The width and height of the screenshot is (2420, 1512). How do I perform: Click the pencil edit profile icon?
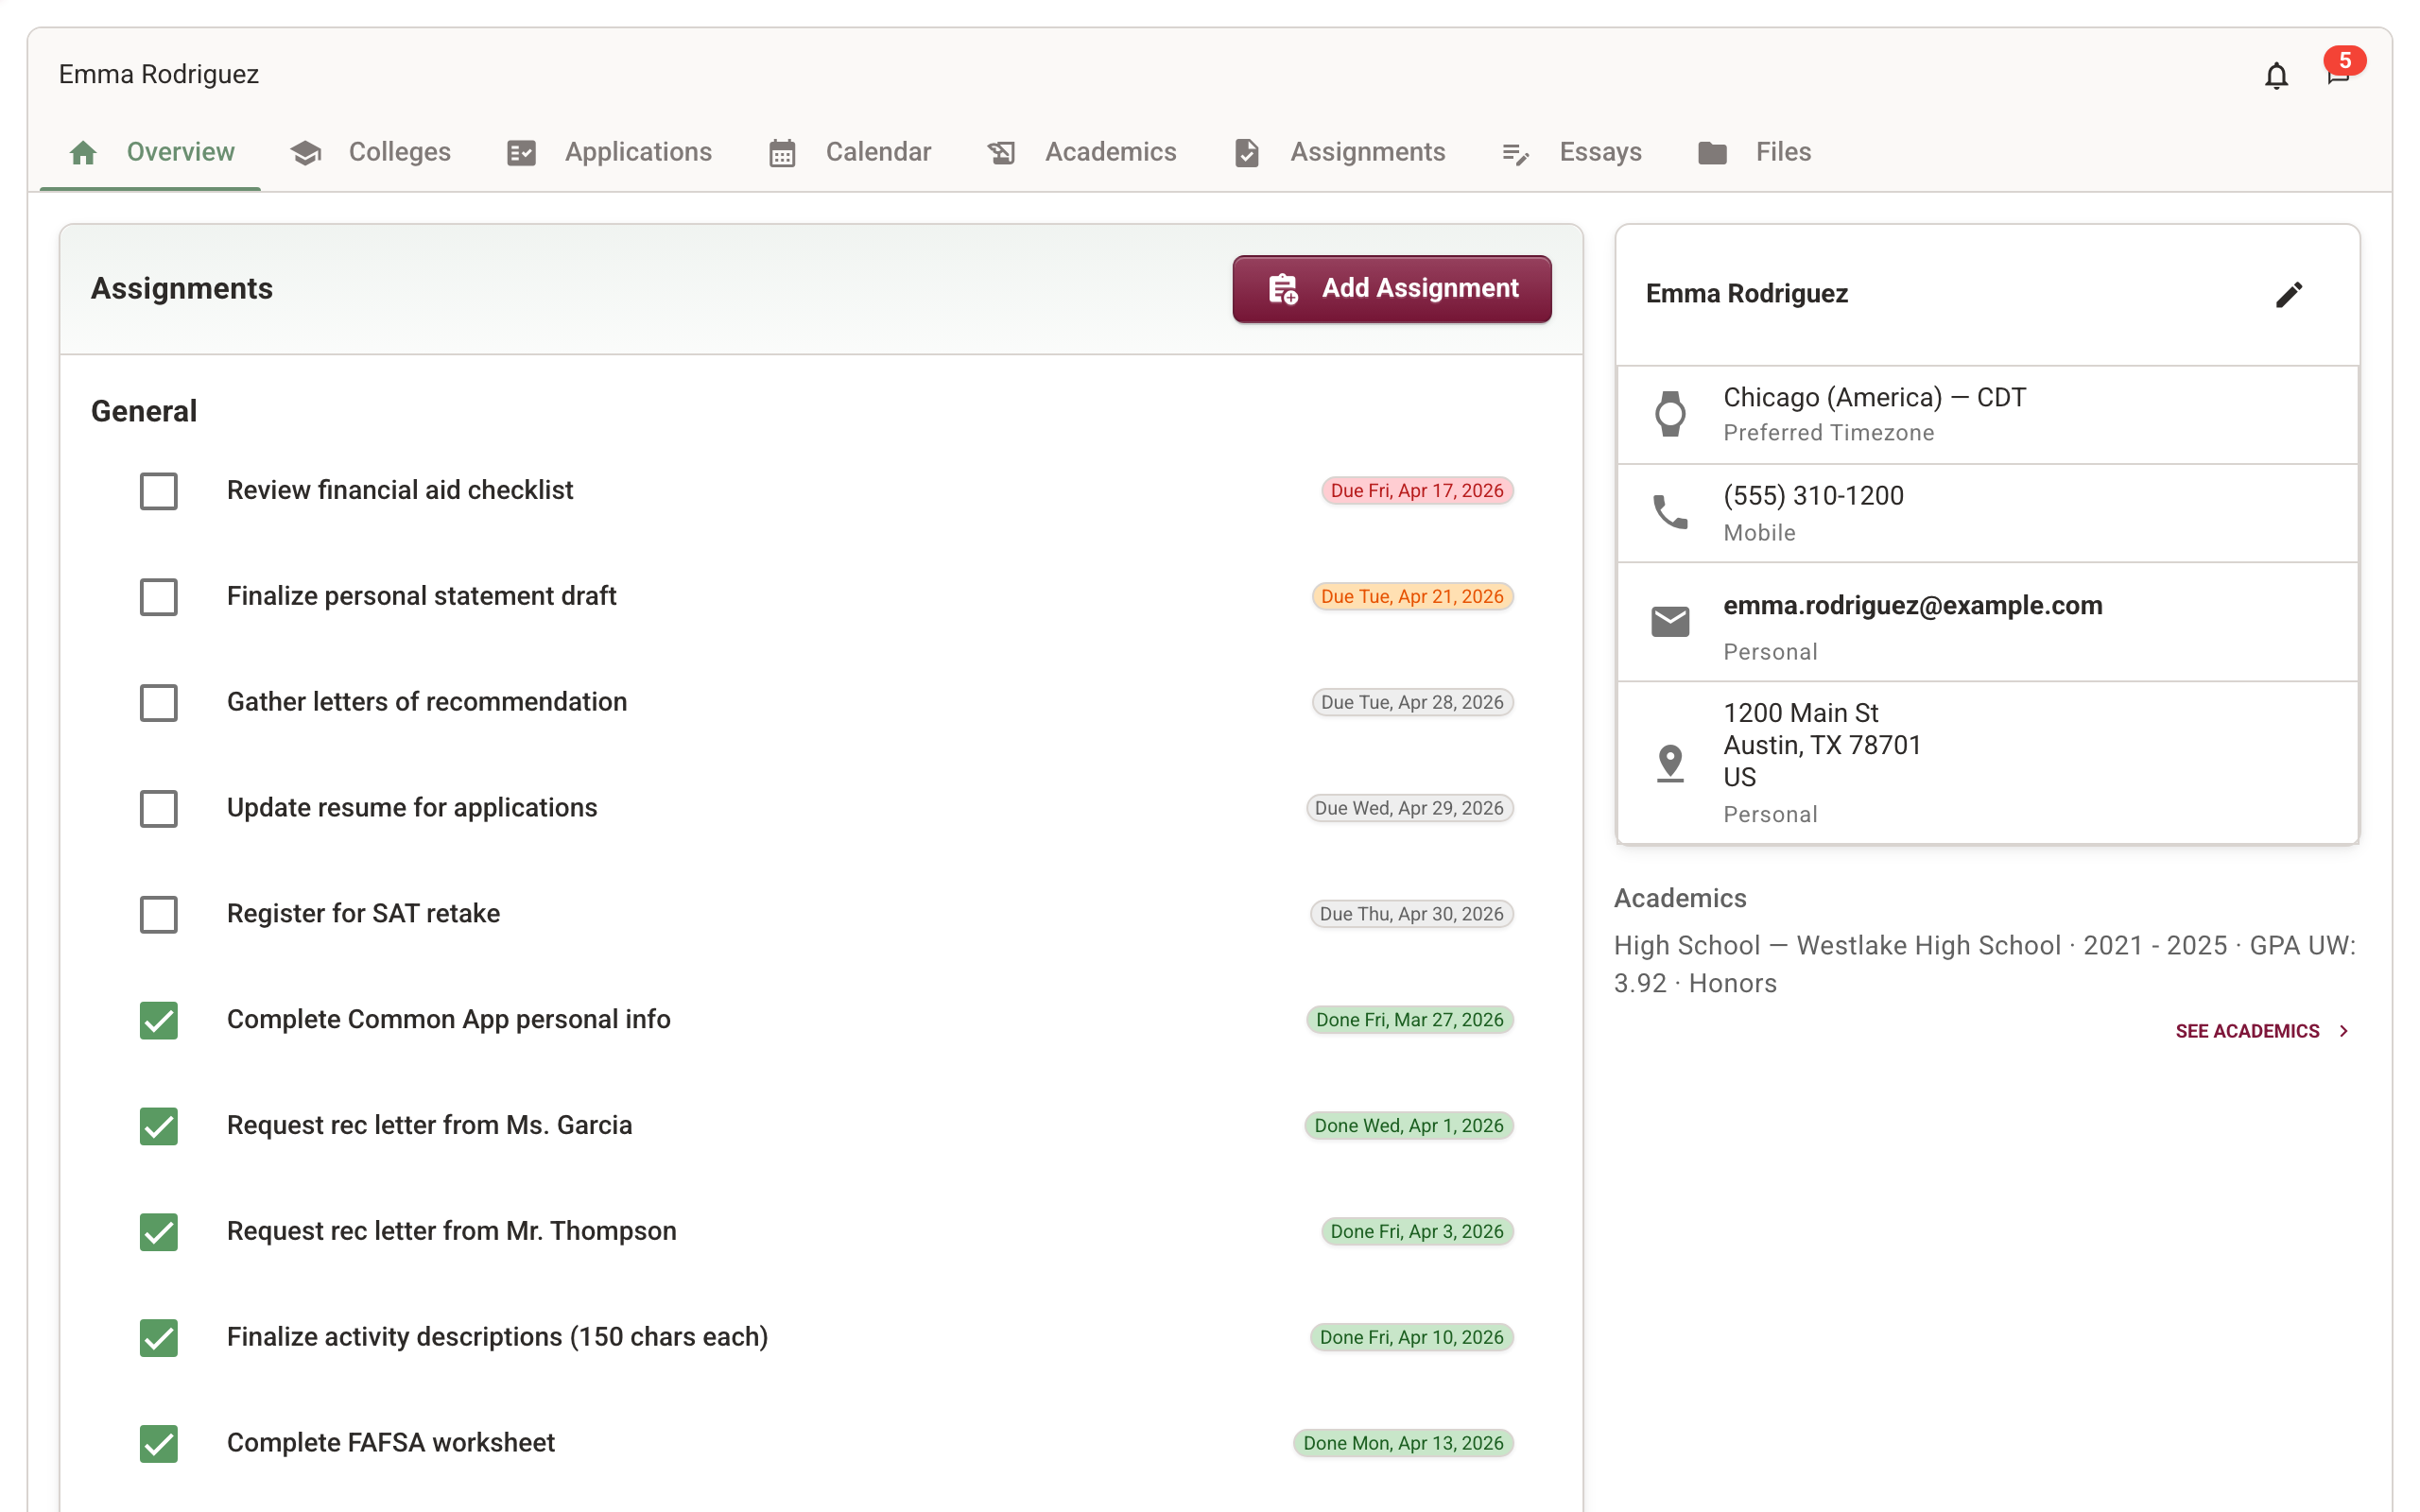pos(2289,294)
